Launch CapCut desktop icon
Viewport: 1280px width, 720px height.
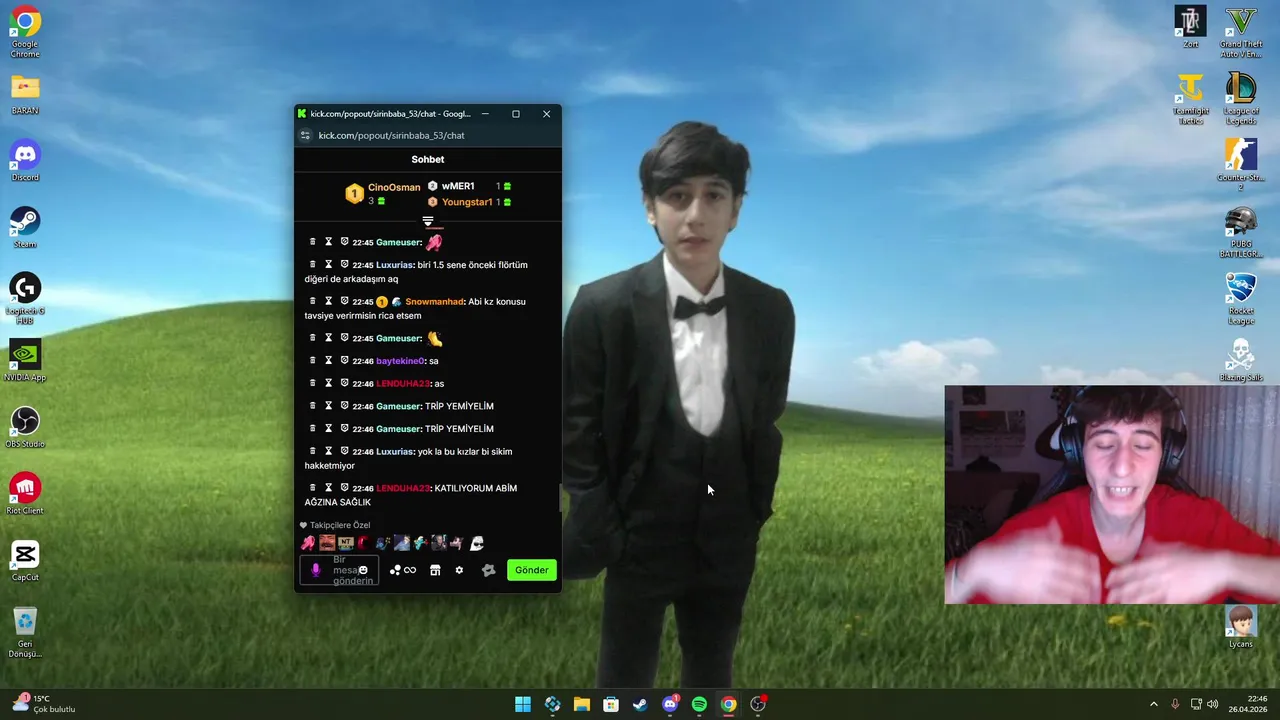click(25, 561)
